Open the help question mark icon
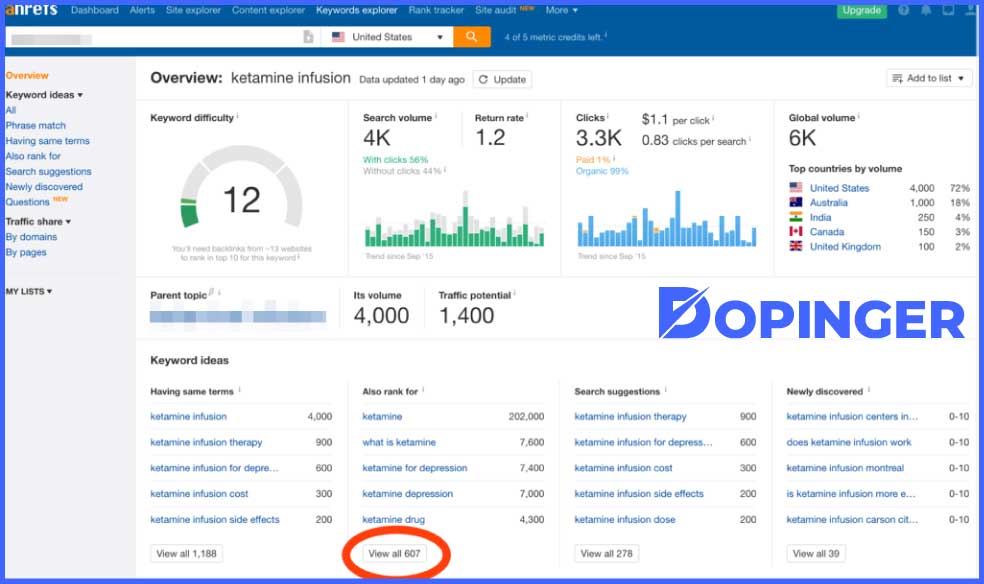Image resolution: width=984 pixels, height=584 pixels. coord(904,10)
